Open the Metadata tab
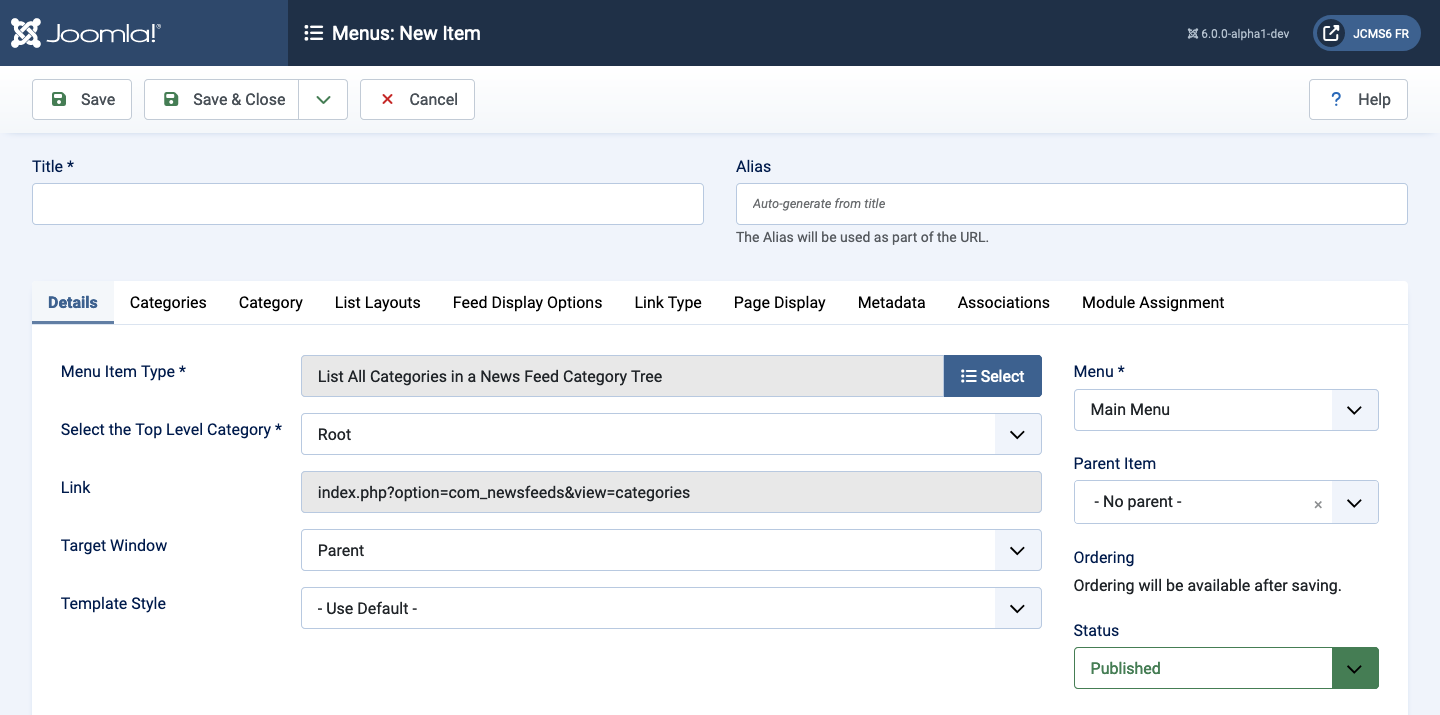Screen dimensions: 1440x715 892,302
